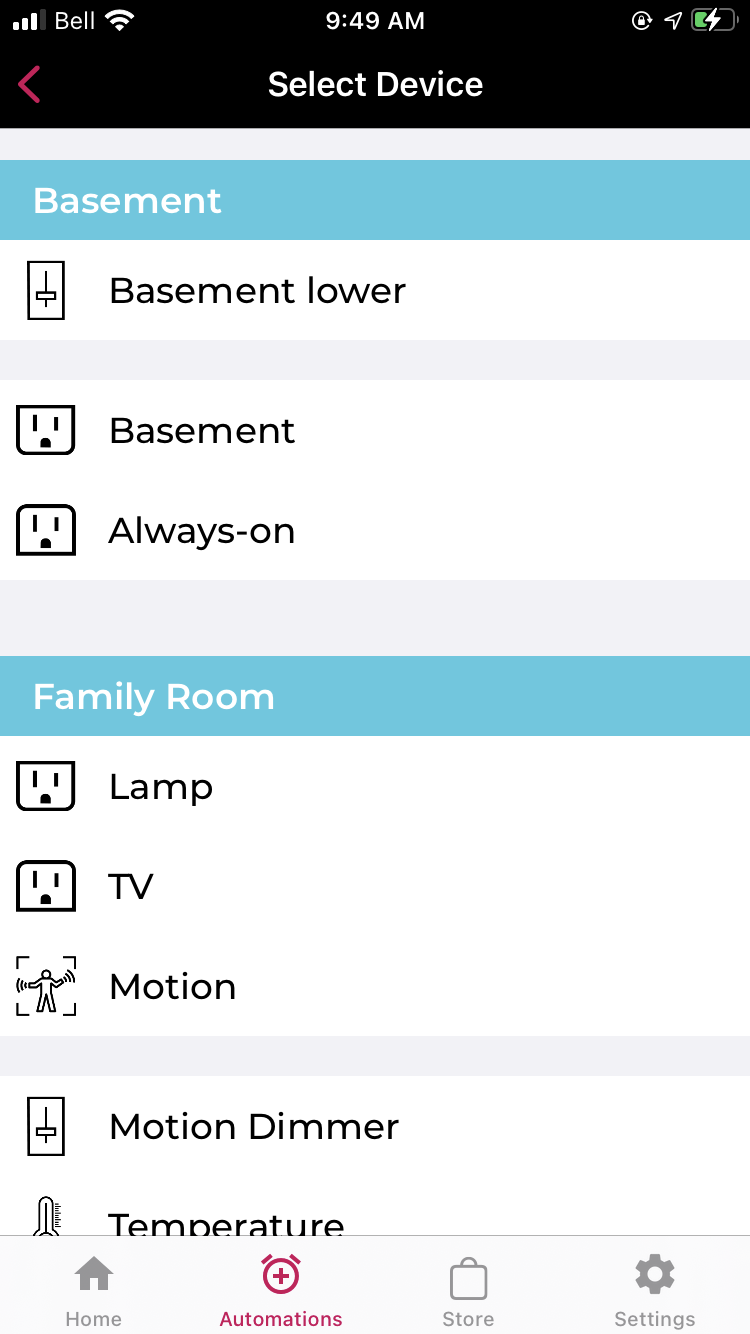This screenshot has height=1334, width=750.
Task: Select the Motion device in Family Room
Action: tap(173, 986)
